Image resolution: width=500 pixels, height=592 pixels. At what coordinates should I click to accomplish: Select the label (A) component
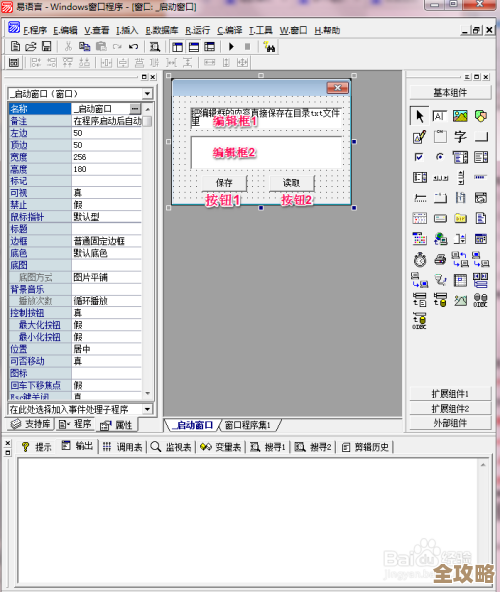[x=440, y=116]
